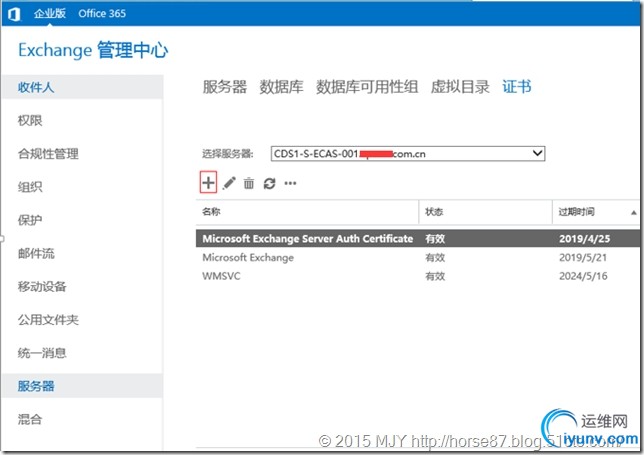This screenshot has height=455, width=644.
Task: Click the Office logo icon
Action: 14,14
